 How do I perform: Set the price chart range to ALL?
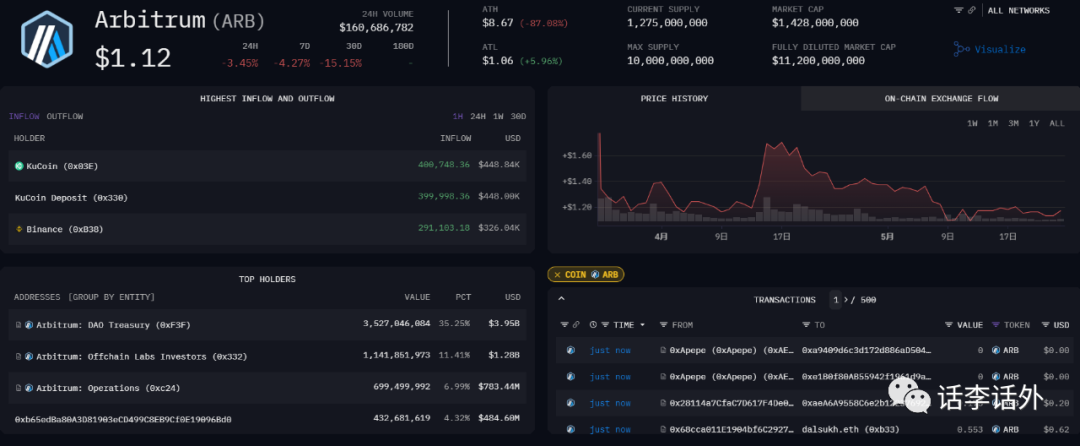1057,123
